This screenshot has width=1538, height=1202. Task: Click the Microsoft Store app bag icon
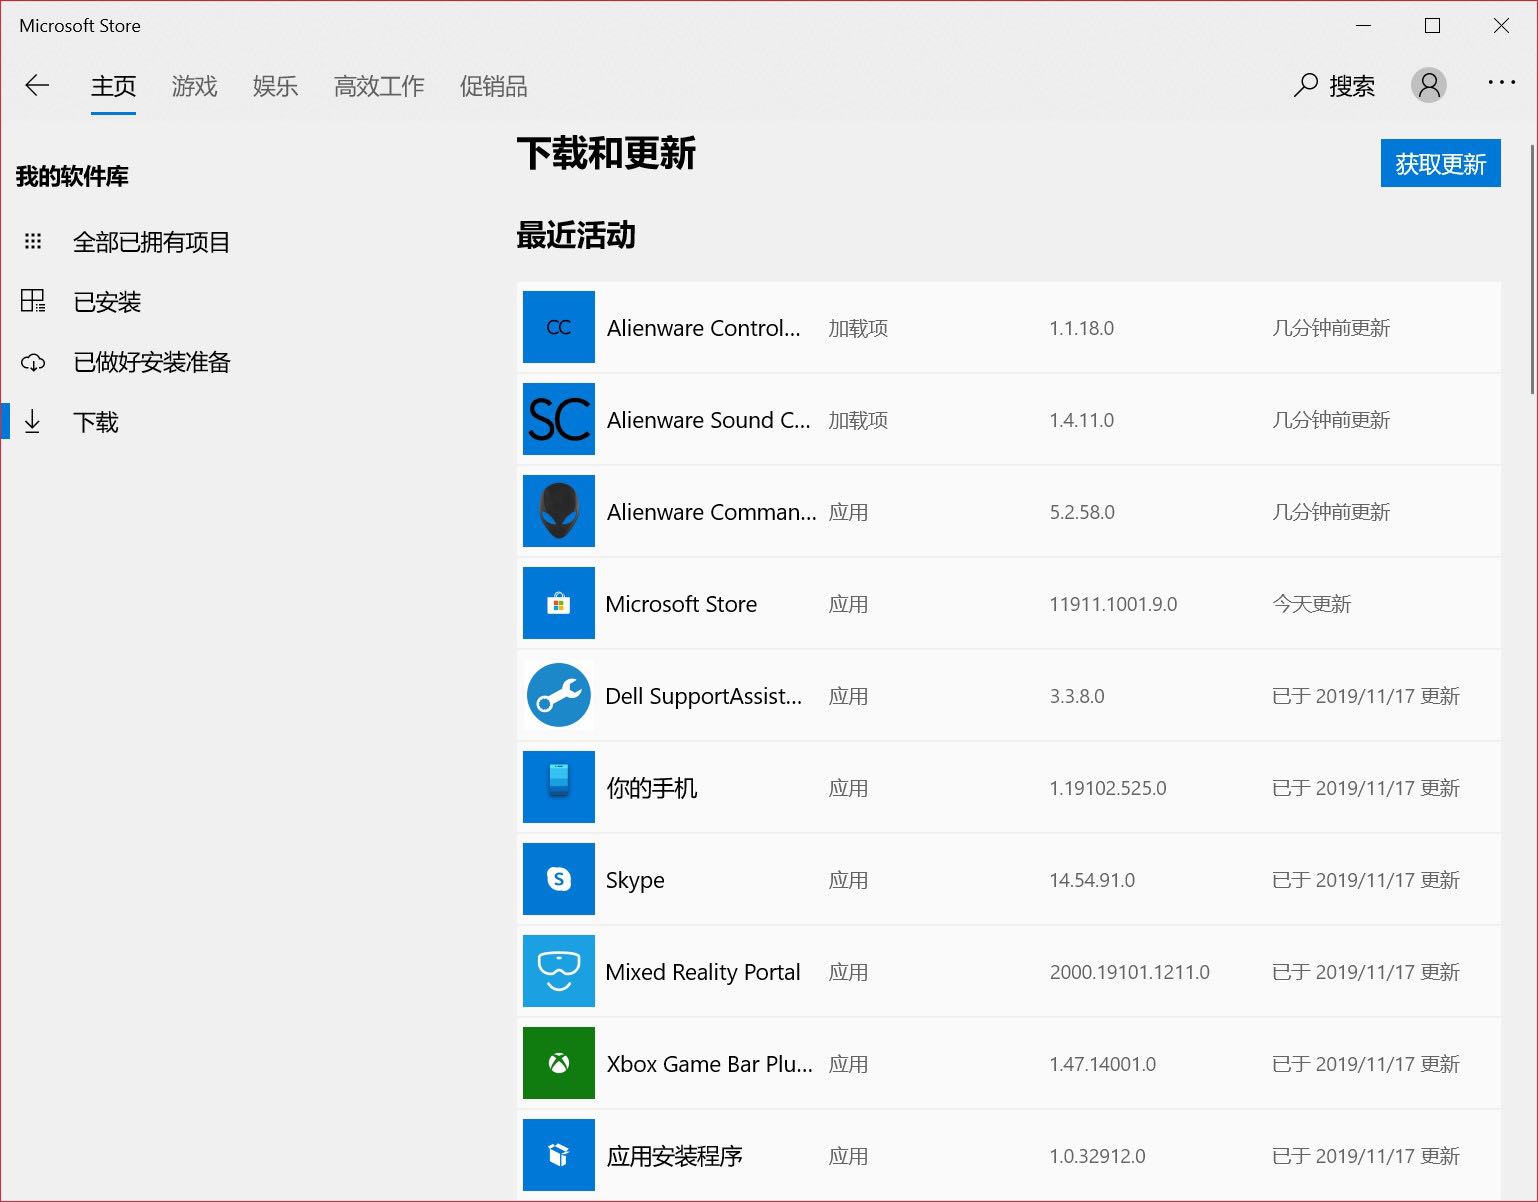(559, 603)
